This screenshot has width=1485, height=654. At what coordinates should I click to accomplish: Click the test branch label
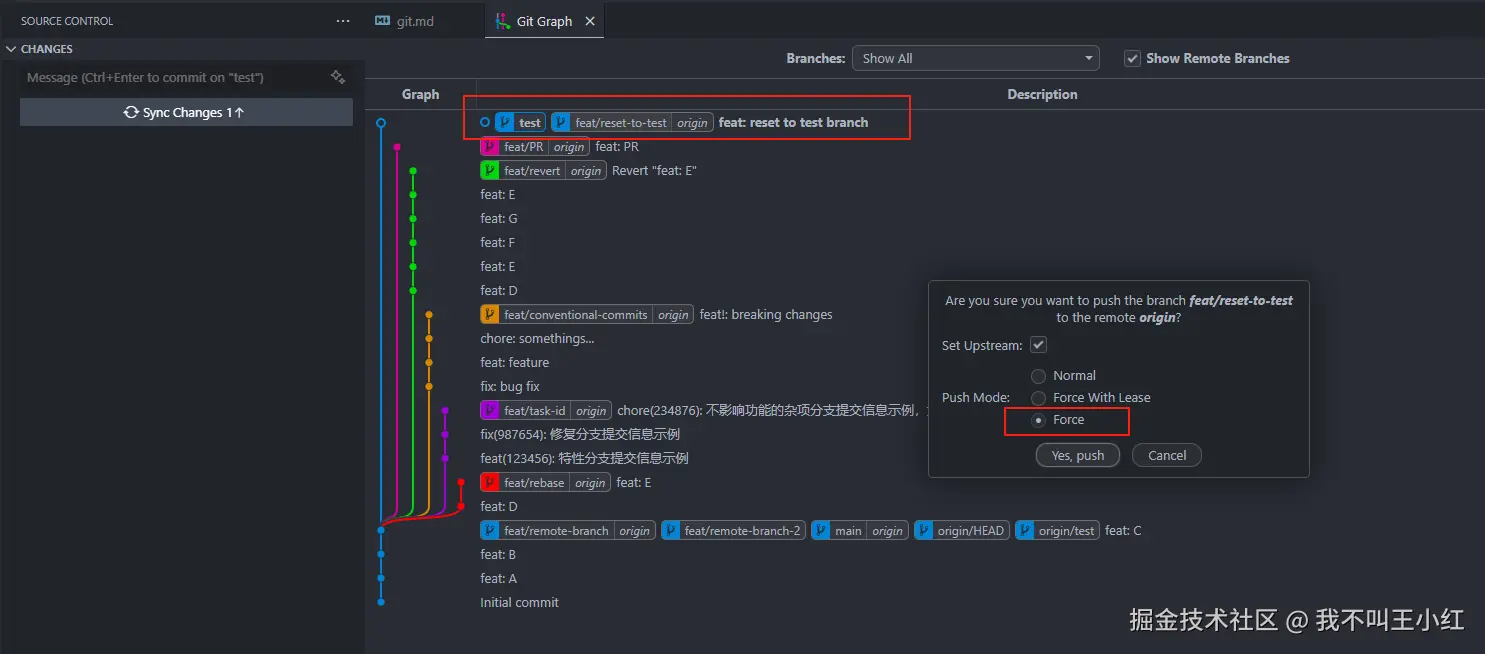520,122
